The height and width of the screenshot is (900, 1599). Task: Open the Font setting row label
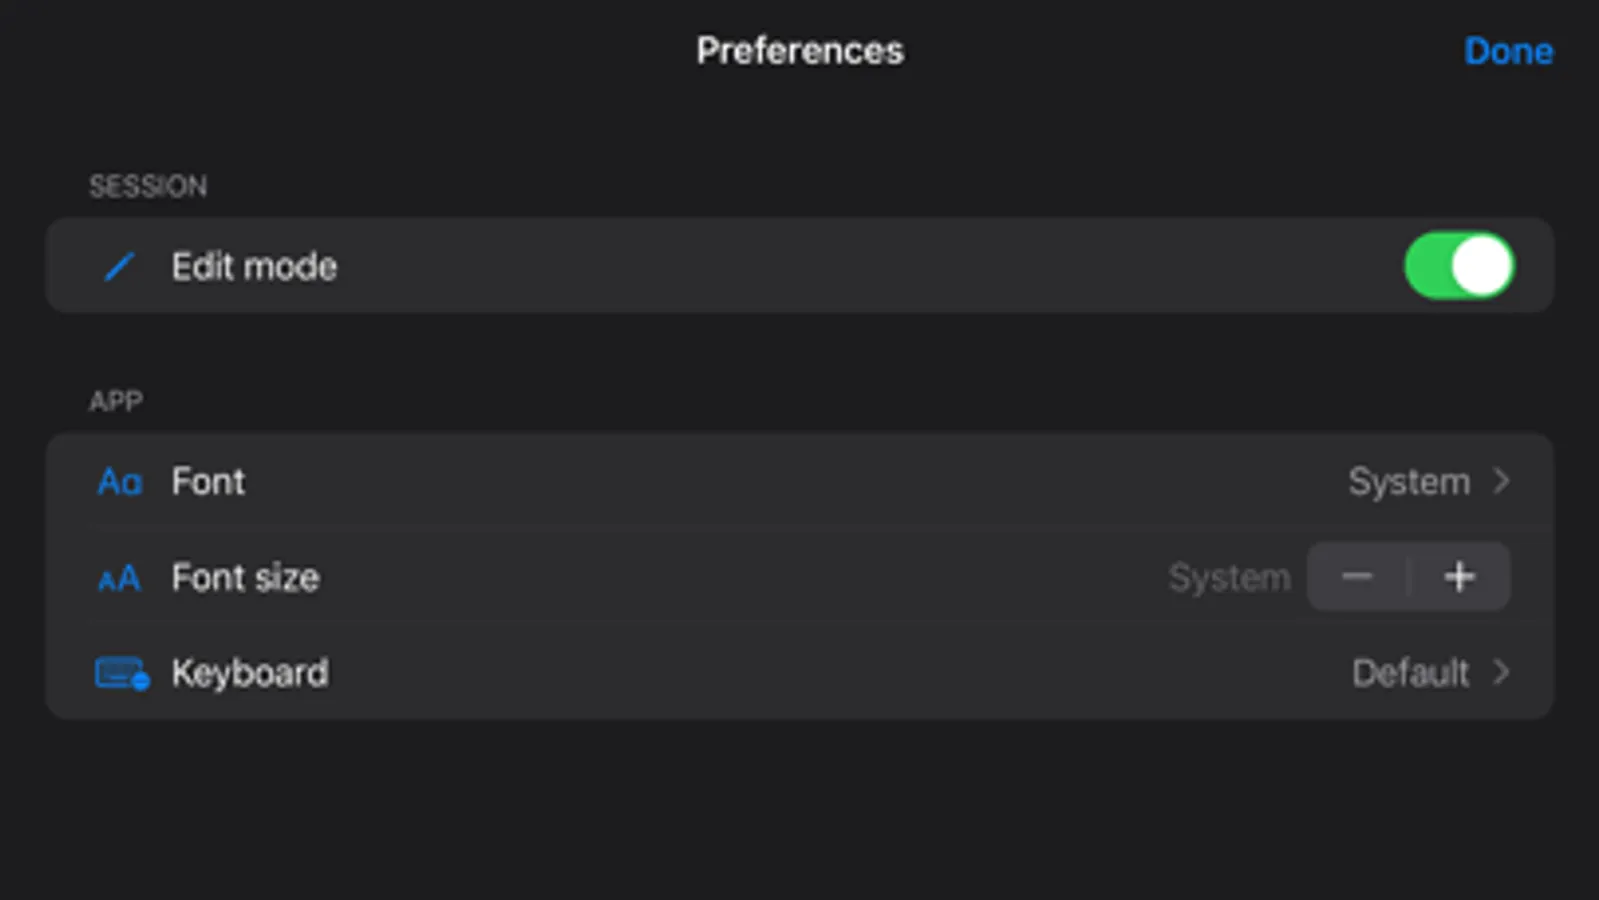[208, 482]
